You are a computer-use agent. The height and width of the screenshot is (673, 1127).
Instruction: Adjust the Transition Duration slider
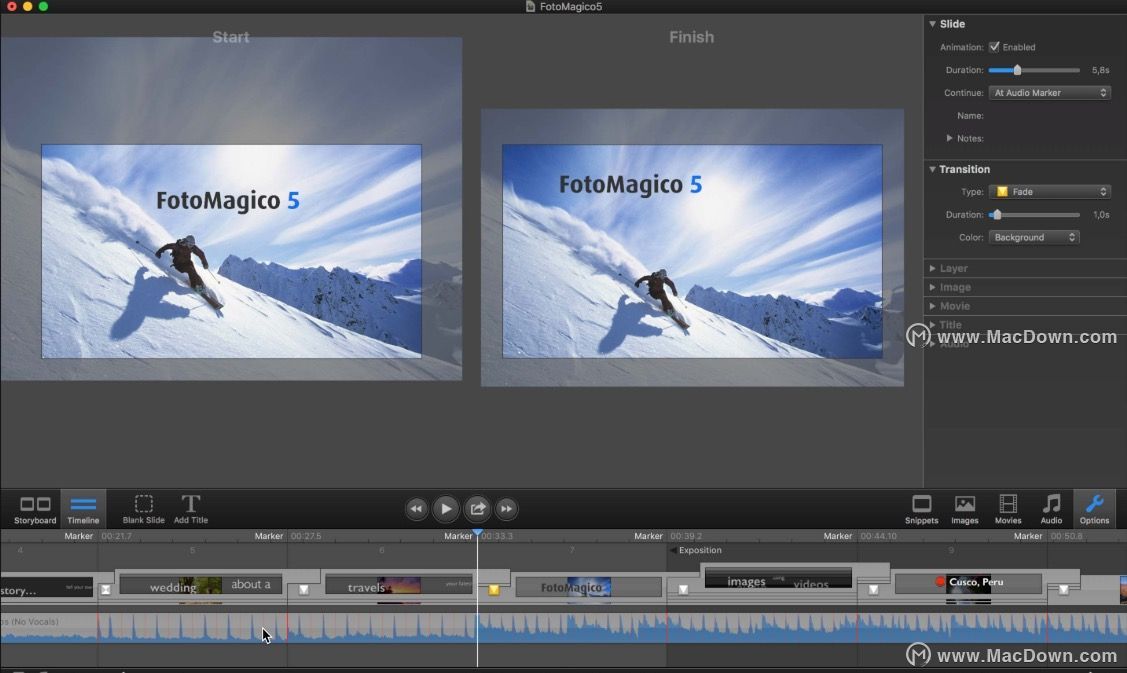995,215
